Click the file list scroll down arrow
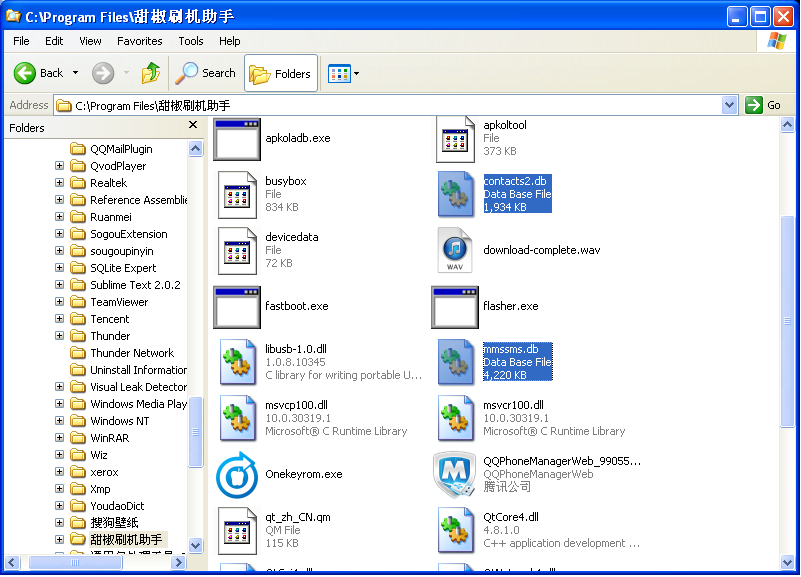The height and width of the screenshot is (577, 801). pos(787,563)
